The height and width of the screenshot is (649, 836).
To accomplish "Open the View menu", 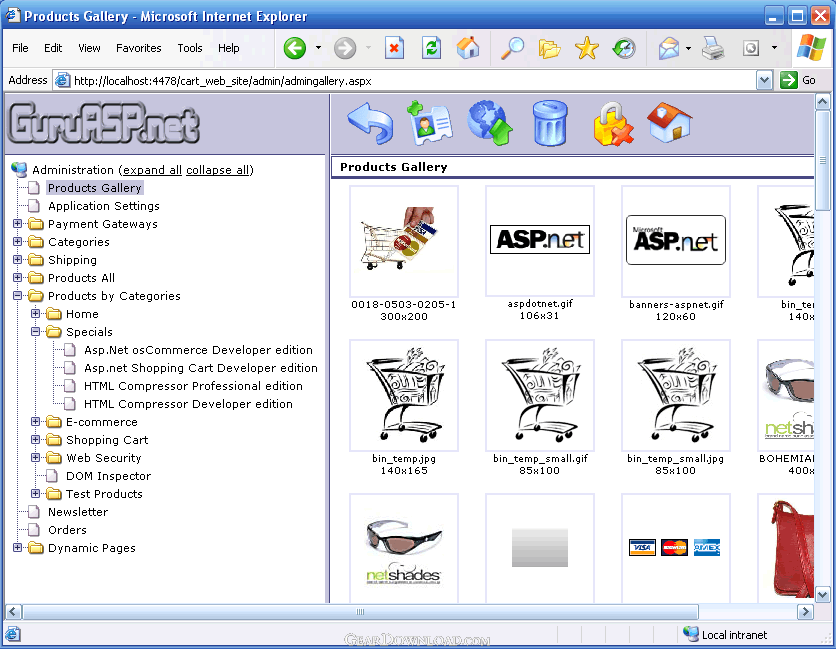I will (x=89, y=48).
